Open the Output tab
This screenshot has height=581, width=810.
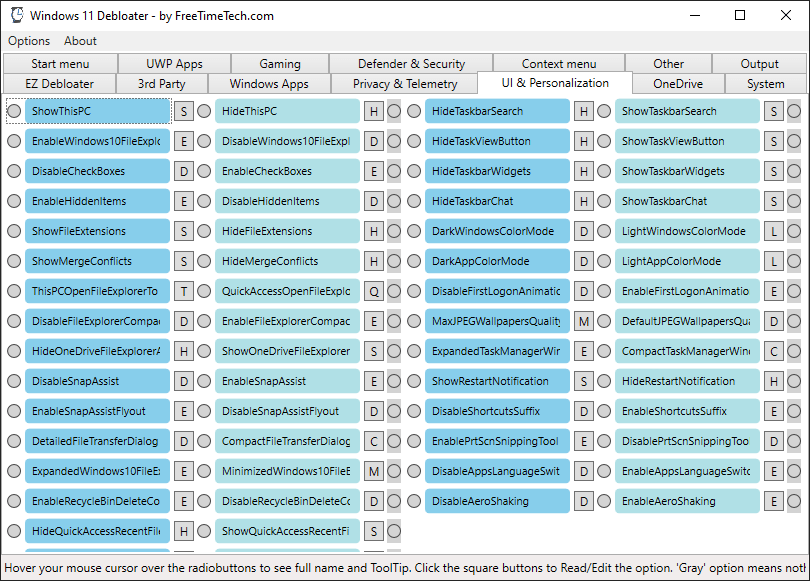pyautogui.click(x=759, y=64)
